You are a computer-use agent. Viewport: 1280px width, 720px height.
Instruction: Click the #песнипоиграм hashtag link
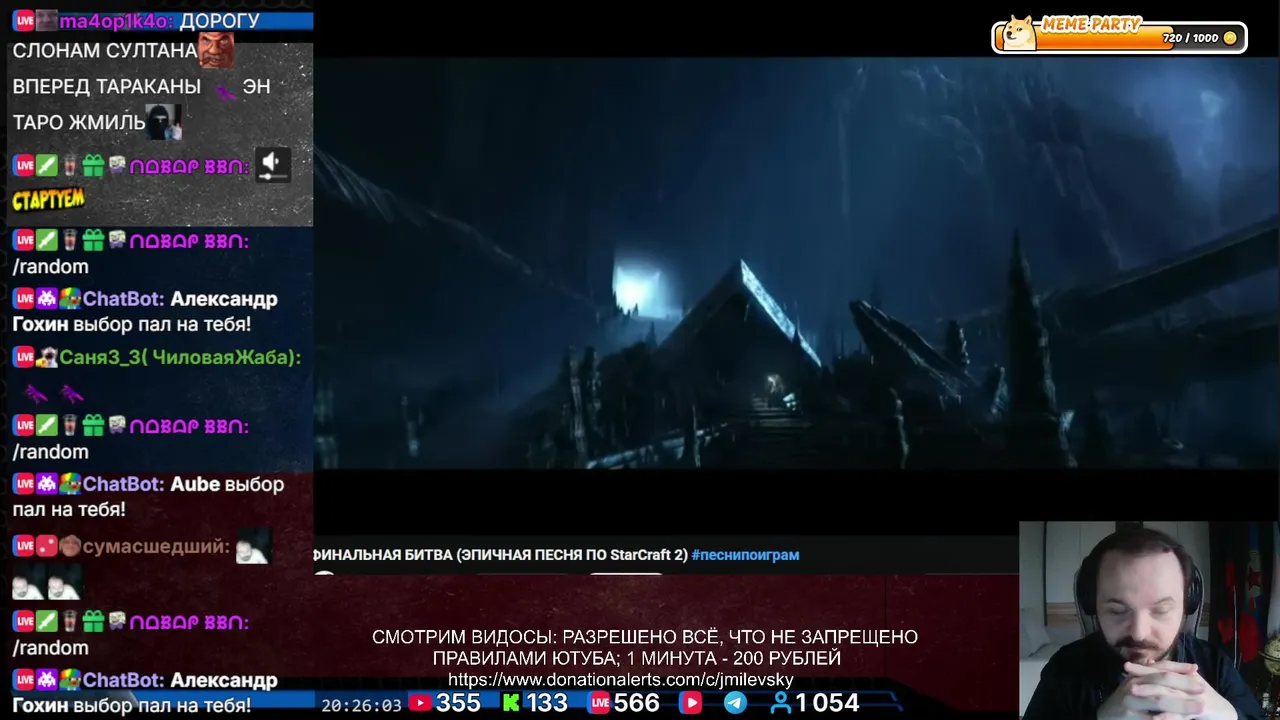coord(745,555)
